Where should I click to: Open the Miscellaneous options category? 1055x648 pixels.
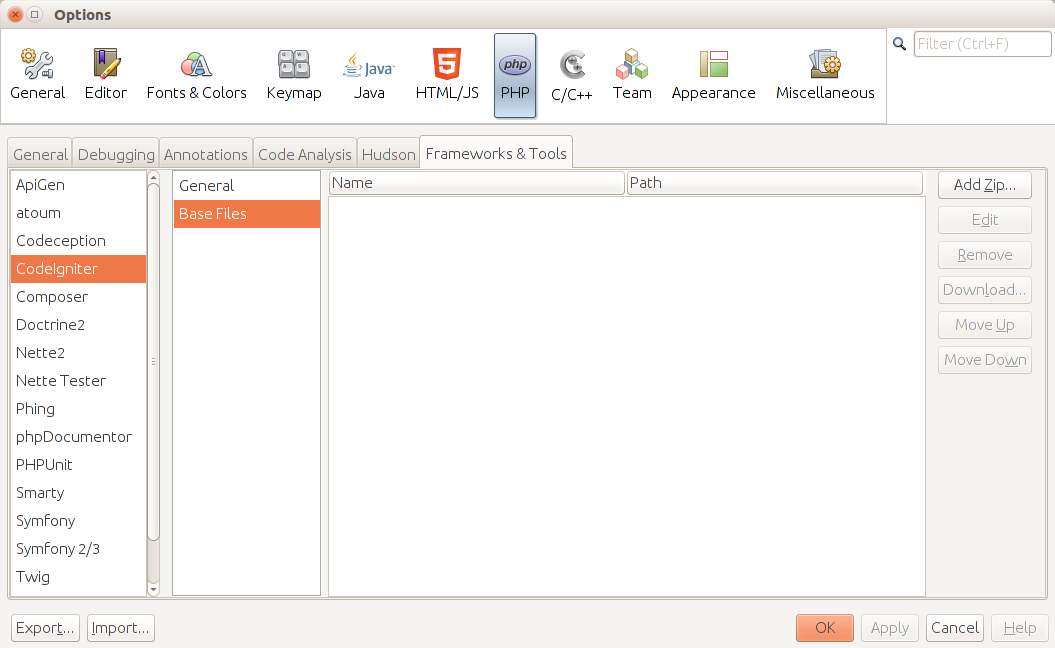click(825, 75)
